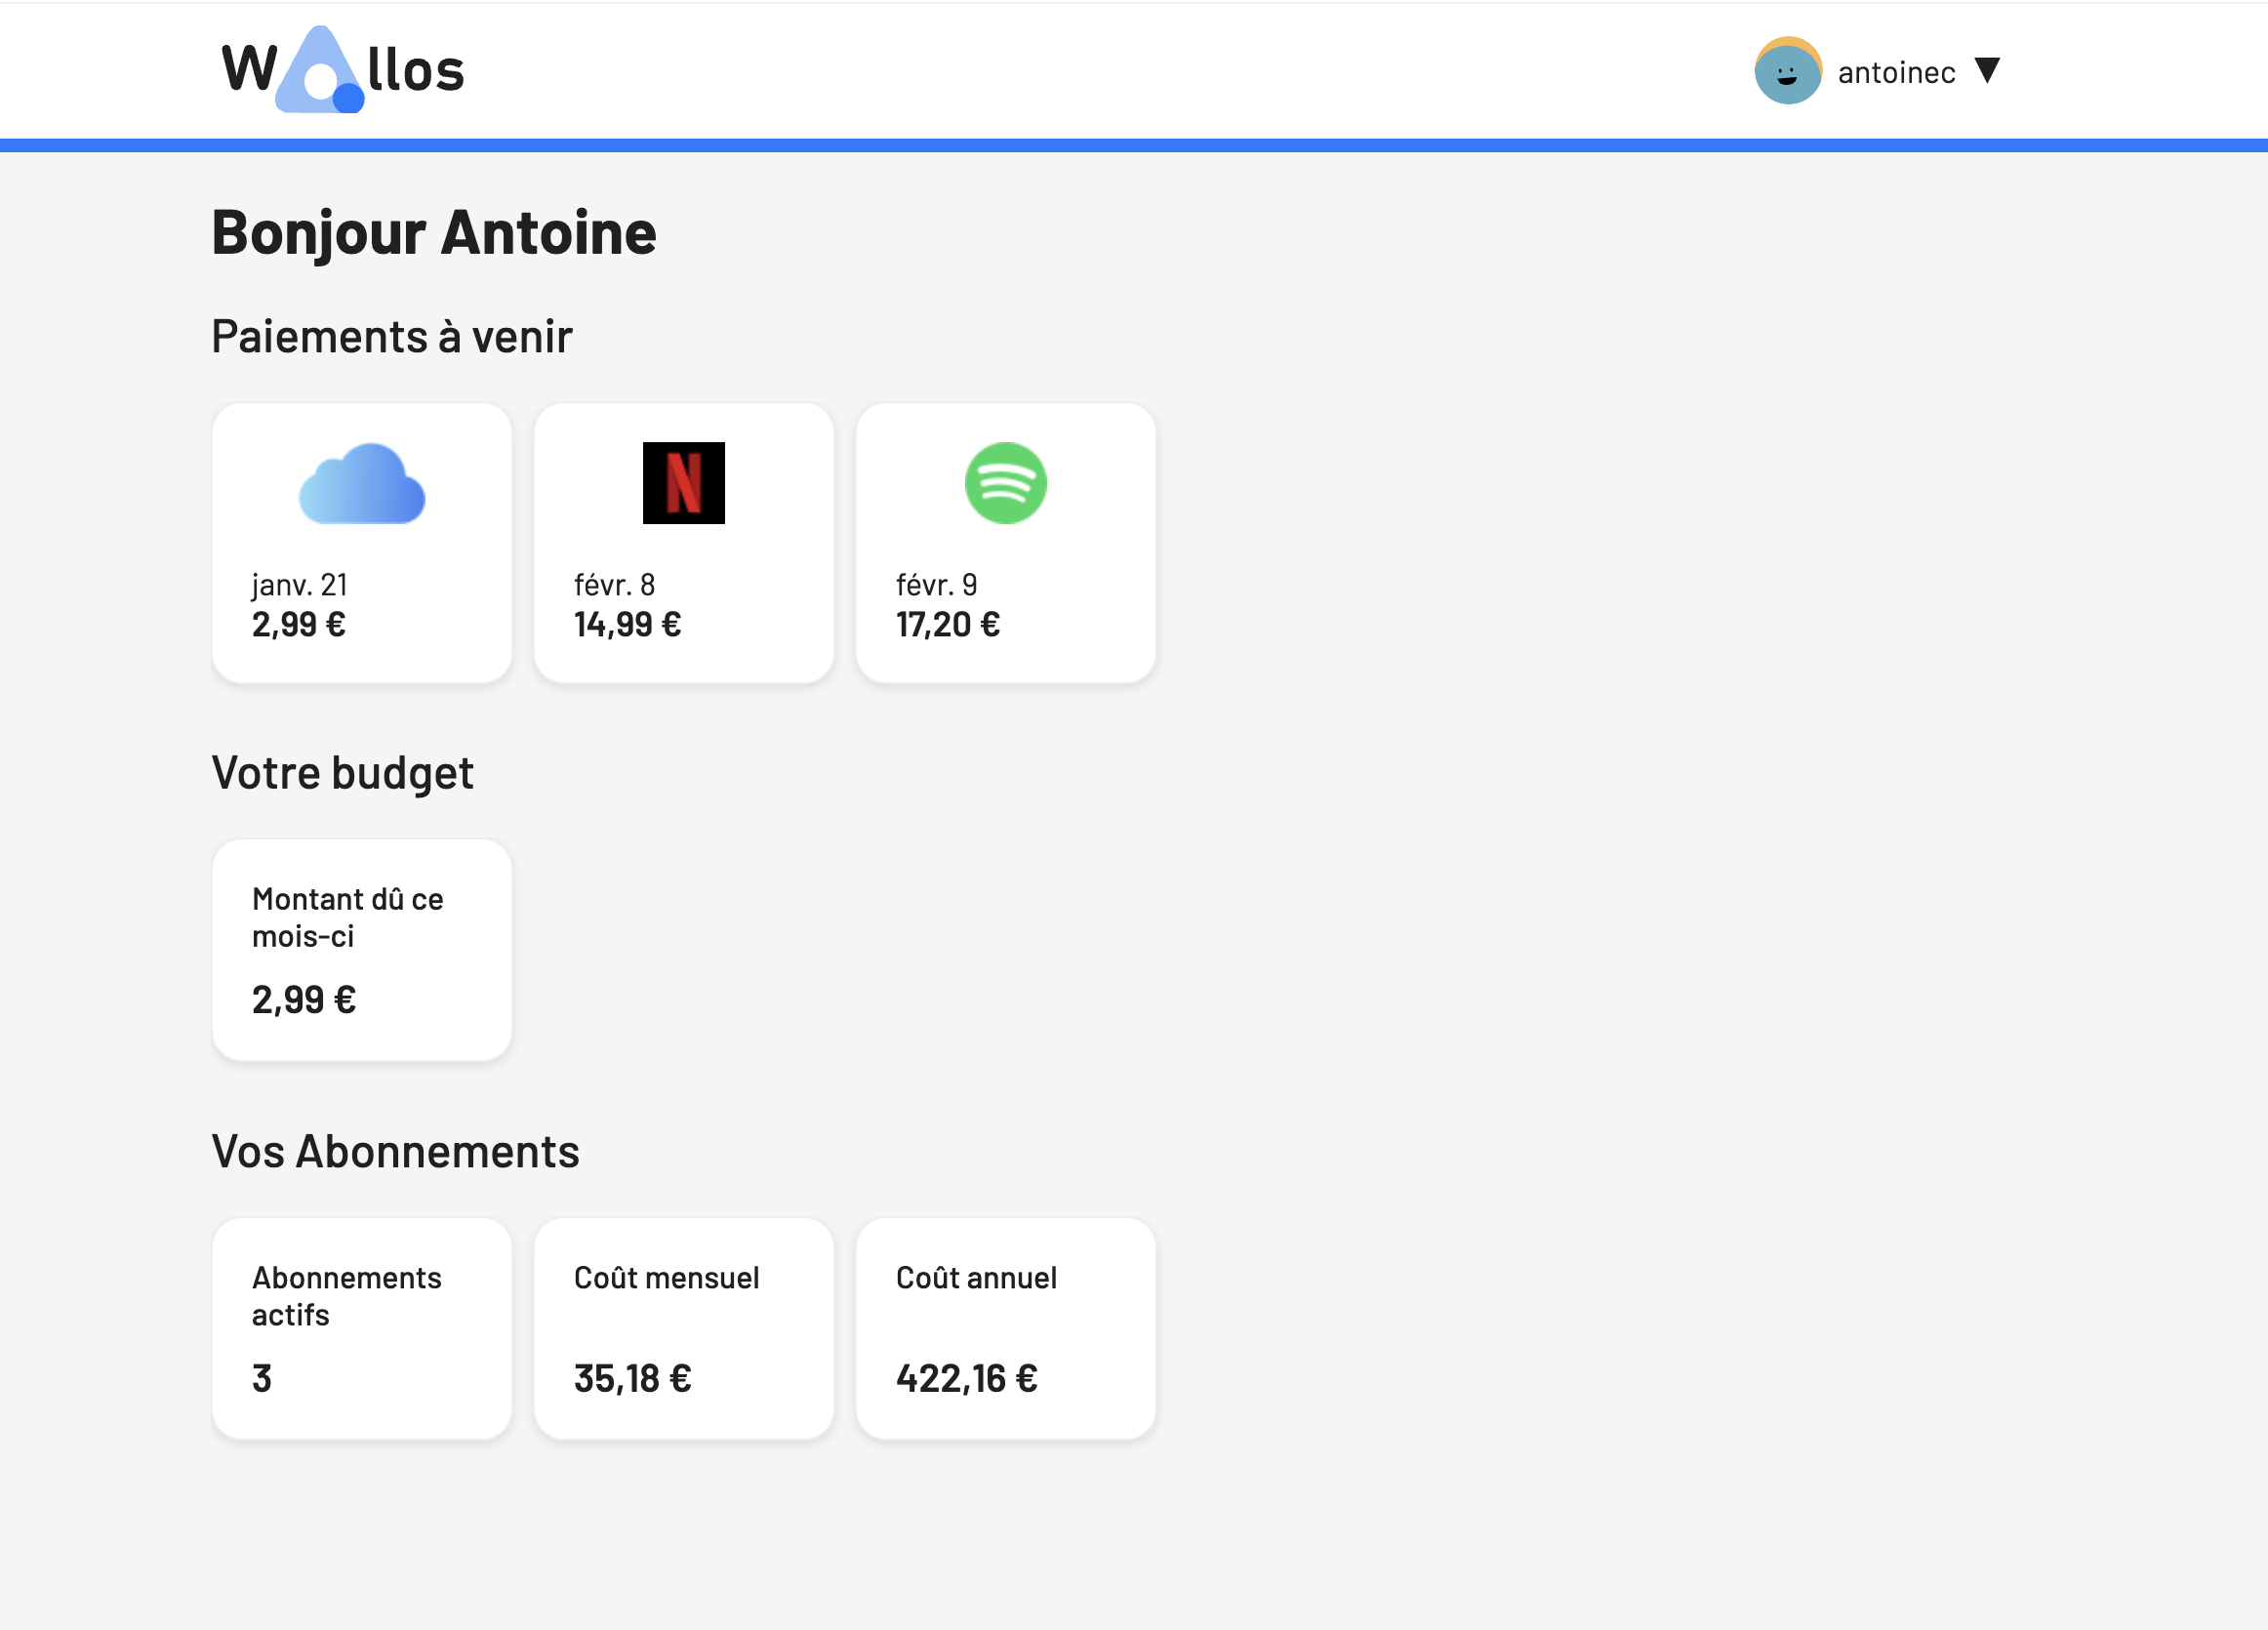Viewport: 2268px width, 1630px height.
Task: Click the Wallos logo
Action: click(343, 70)
